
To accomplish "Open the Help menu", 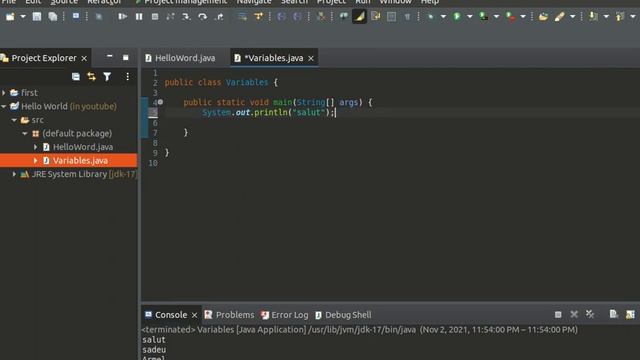I will [430, 2].
